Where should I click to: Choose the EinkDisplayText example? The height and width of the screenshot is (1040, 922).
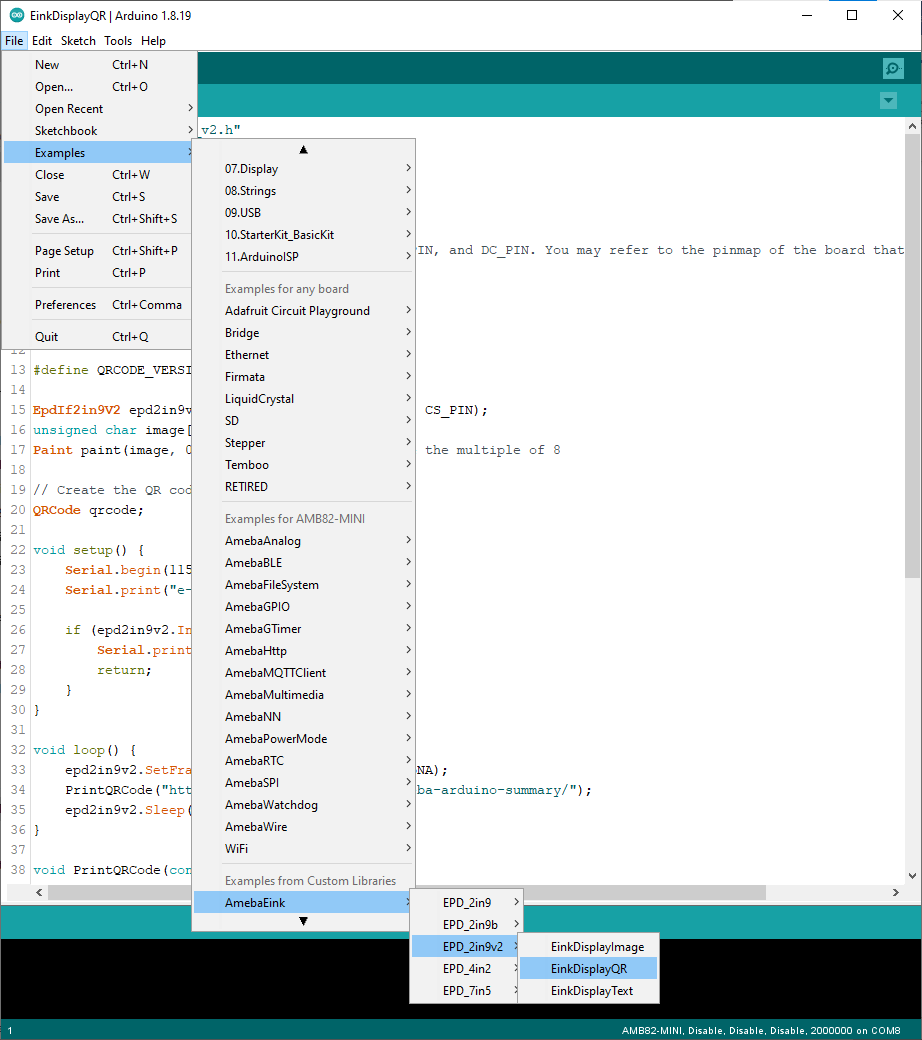click(x=591, y=990)
